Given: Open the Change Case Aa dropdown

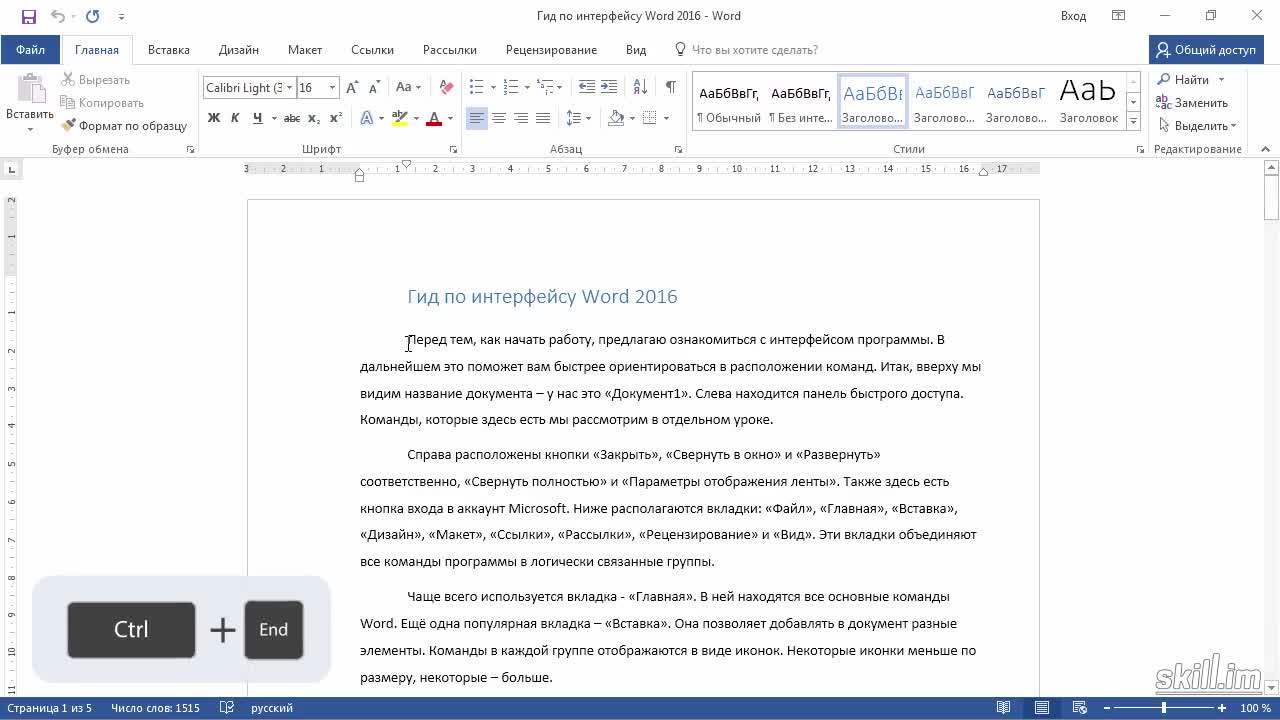Looking at the screenshot, I should click(x=407, y=88).
